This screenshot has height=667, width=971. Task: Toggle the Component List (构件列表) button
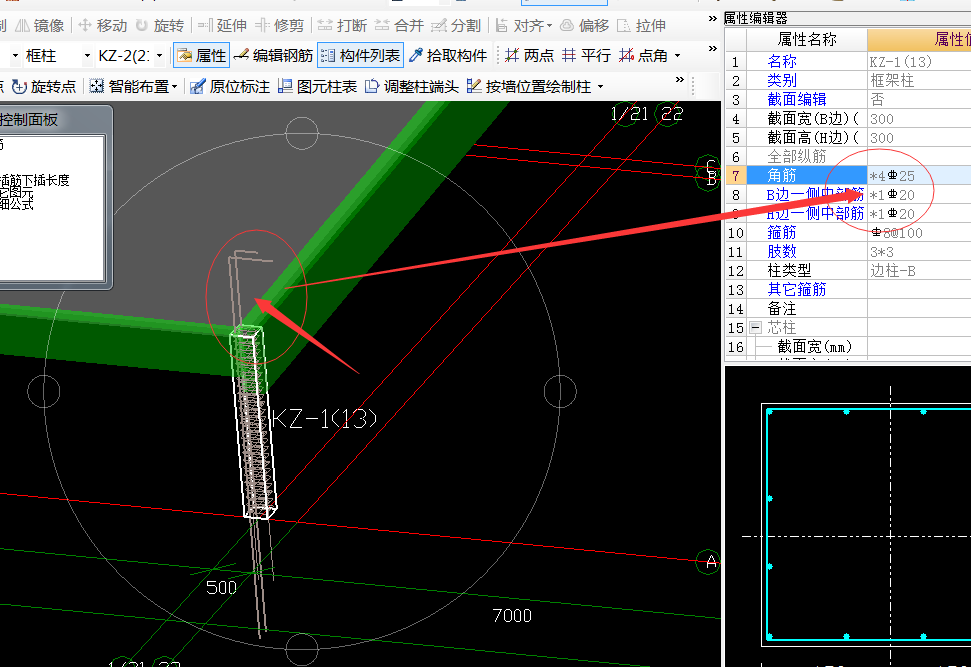[360, 56]
